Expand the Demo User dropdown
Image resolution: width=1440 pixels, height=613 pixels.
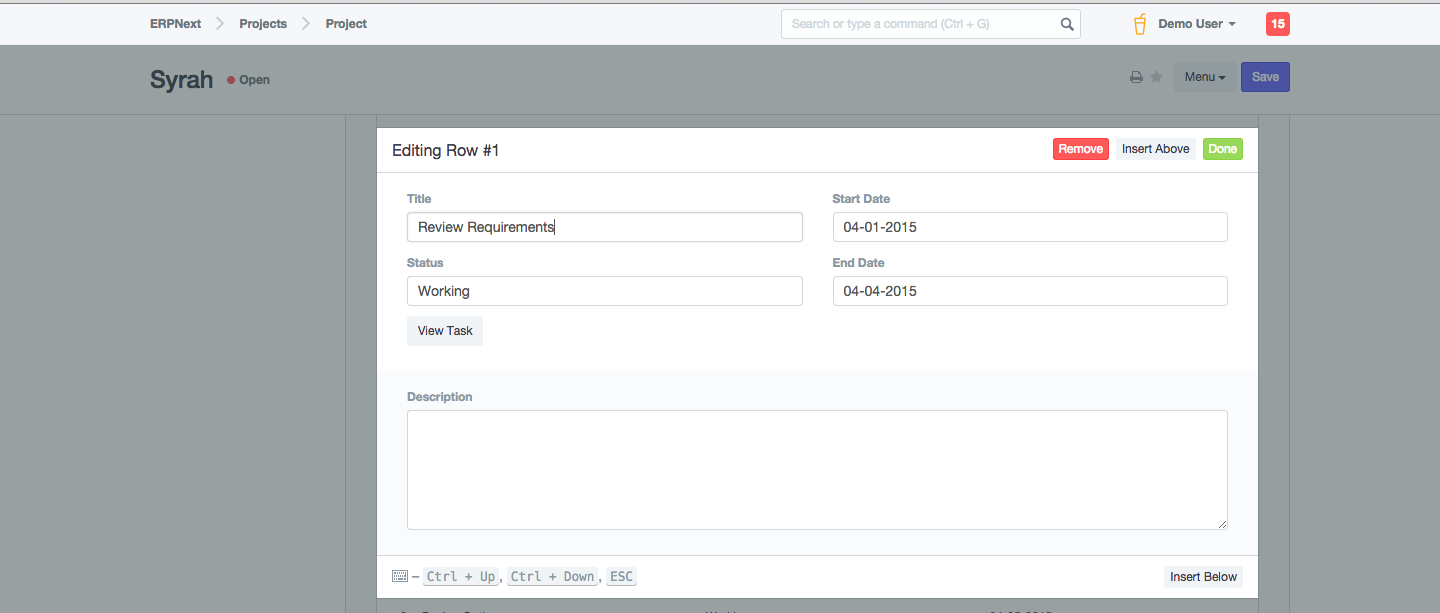pyautogui.click(x=1197, y=24)
